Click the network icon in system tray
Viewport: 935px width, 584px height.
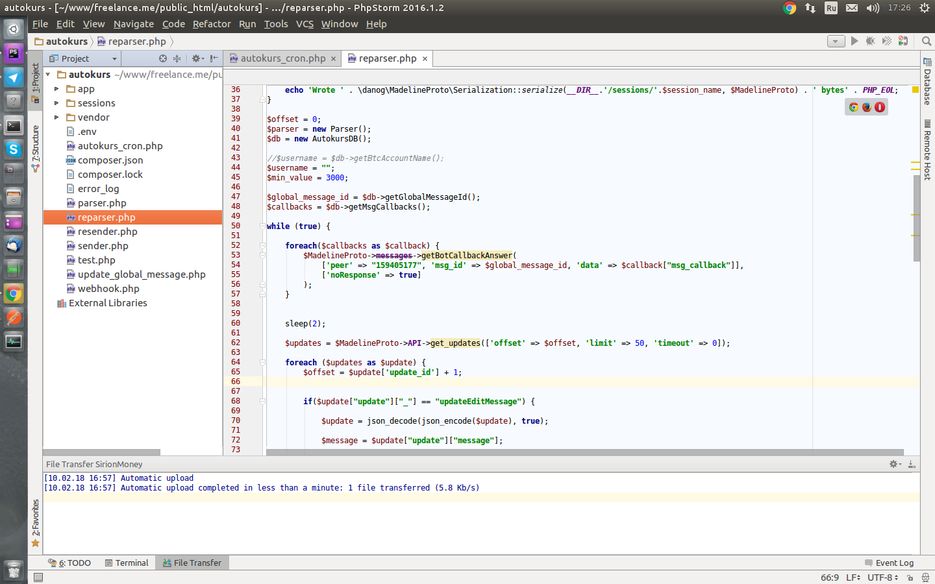(x=810, y=8)
